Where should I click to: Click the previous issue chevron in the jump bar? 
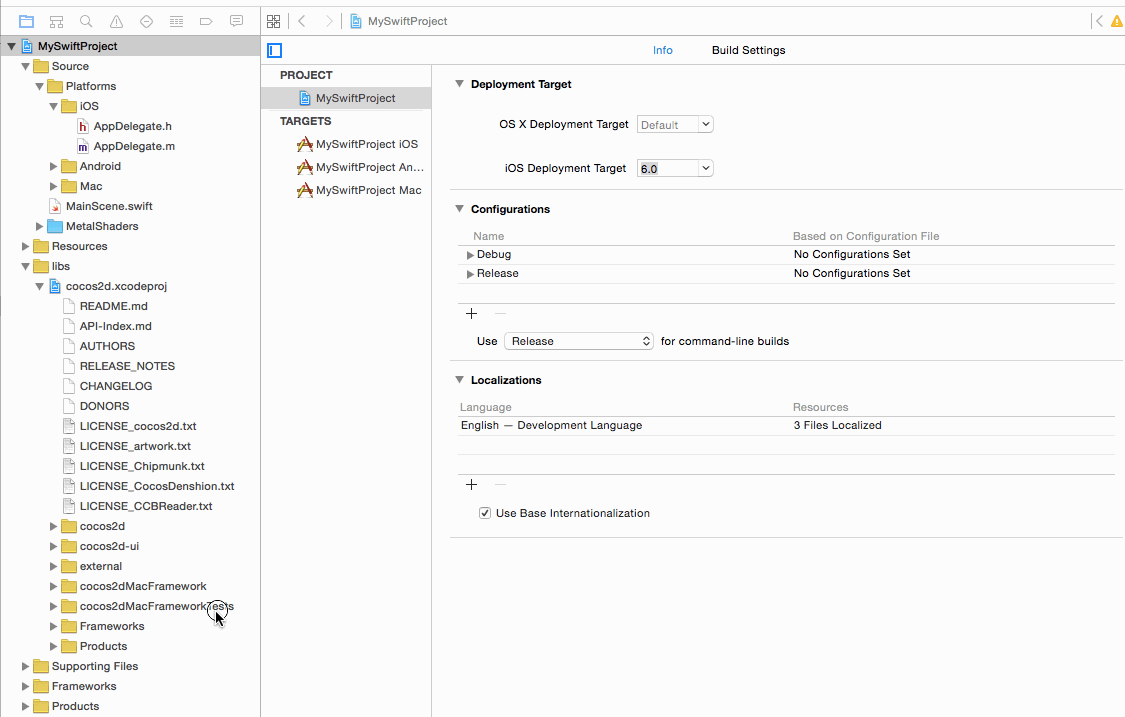pos(1098,22)
